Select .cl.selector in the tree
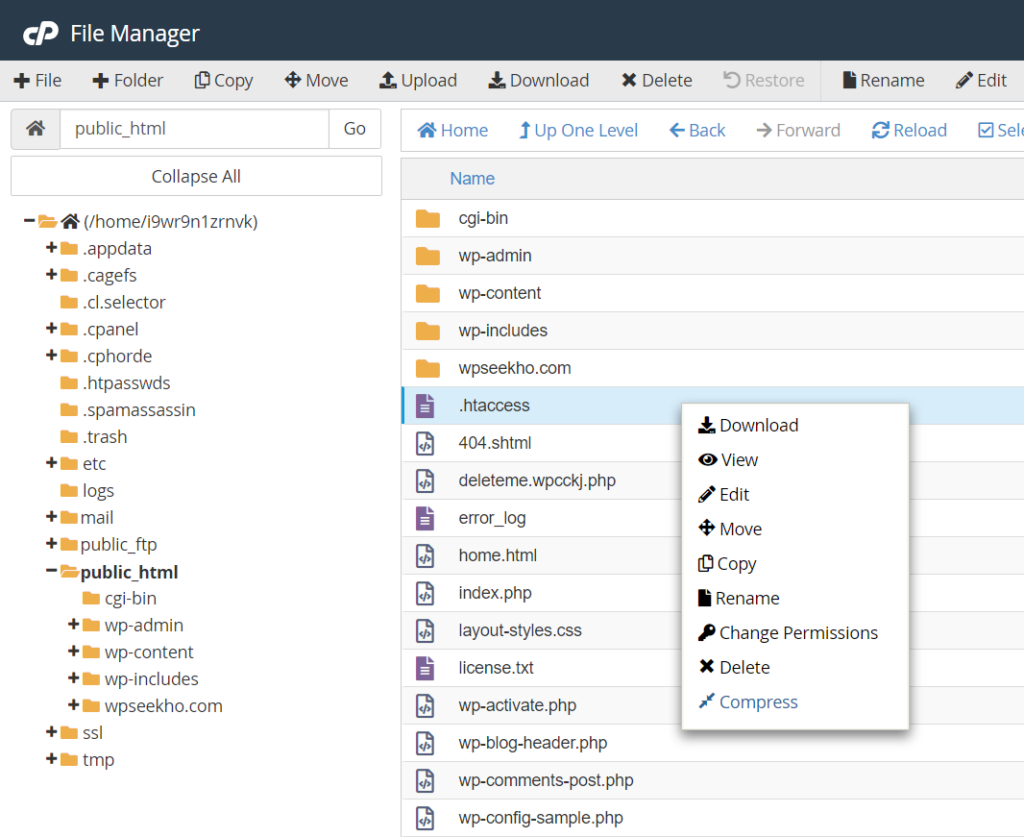The width and height of the screenshot is (1024, 837). point(123,302)
